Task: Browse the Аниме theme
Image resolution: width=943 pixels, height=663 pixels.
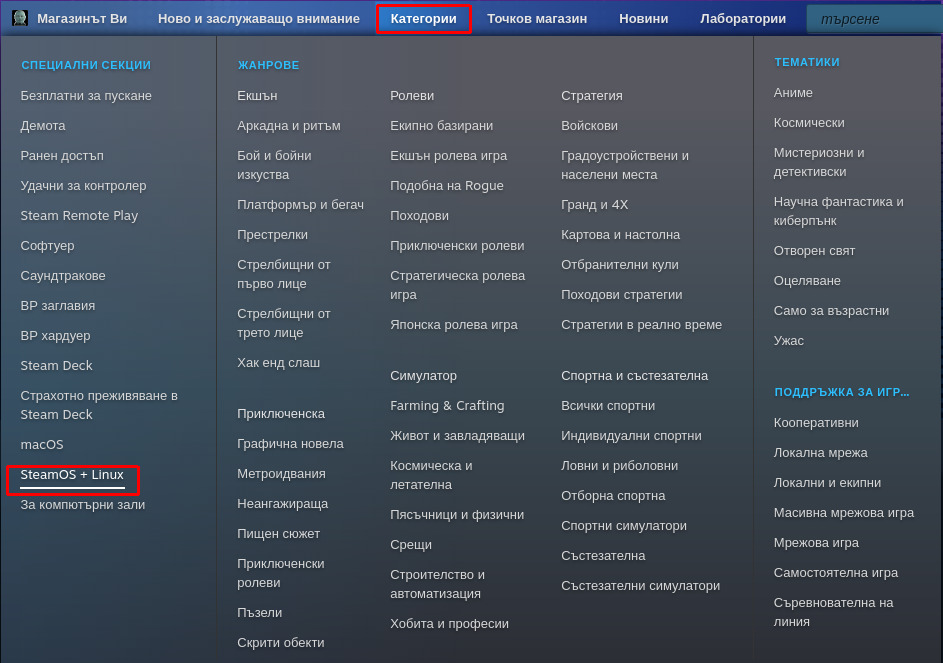Action: pos(793,93)
